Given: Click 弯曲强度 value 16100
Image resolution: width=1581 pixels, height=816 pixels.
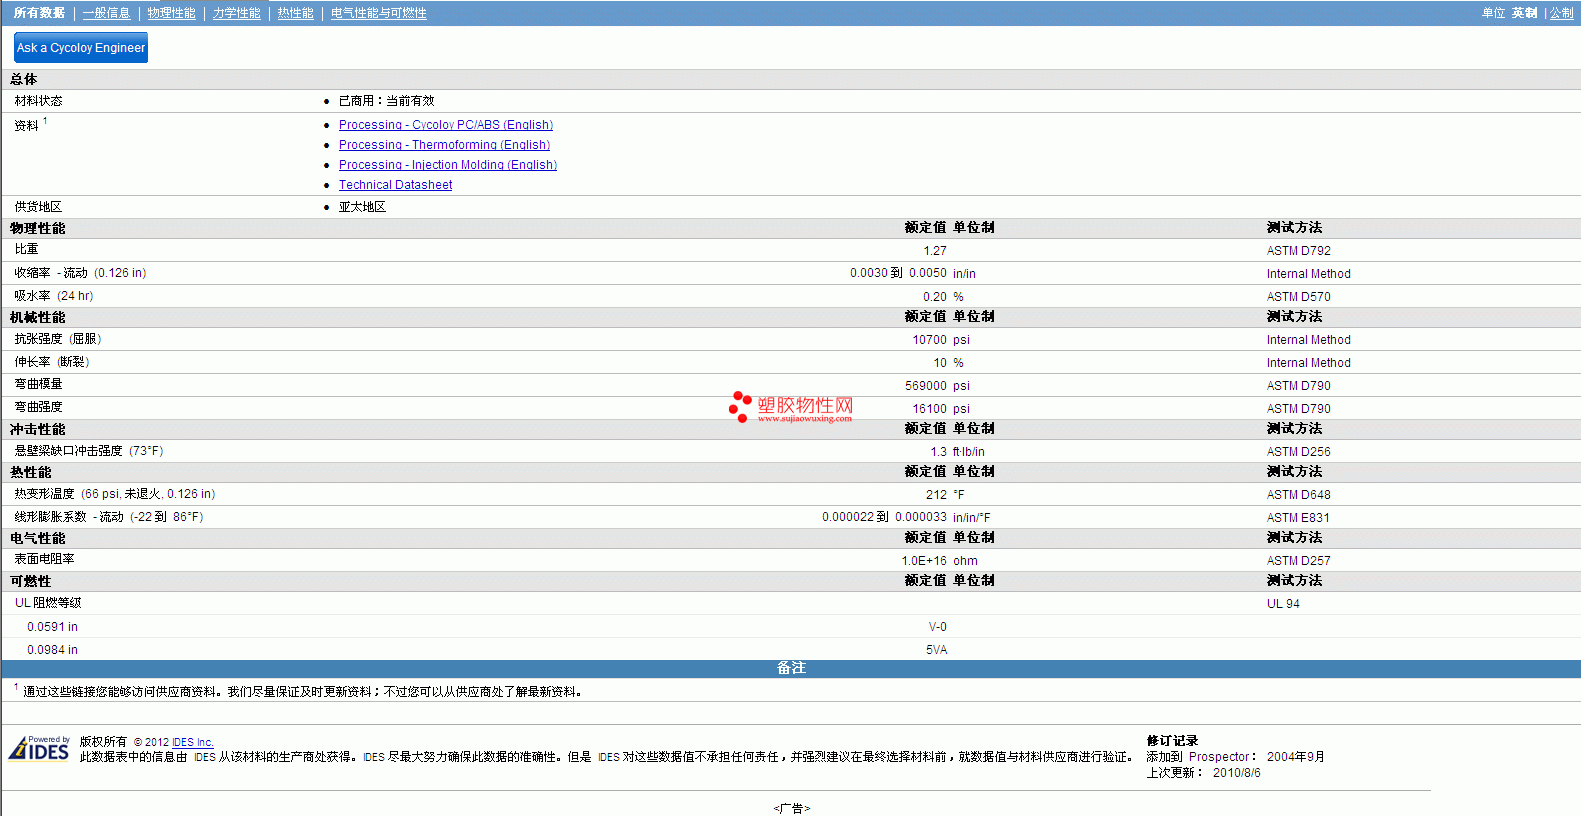Looking at the screenshot, I should 929,409.
